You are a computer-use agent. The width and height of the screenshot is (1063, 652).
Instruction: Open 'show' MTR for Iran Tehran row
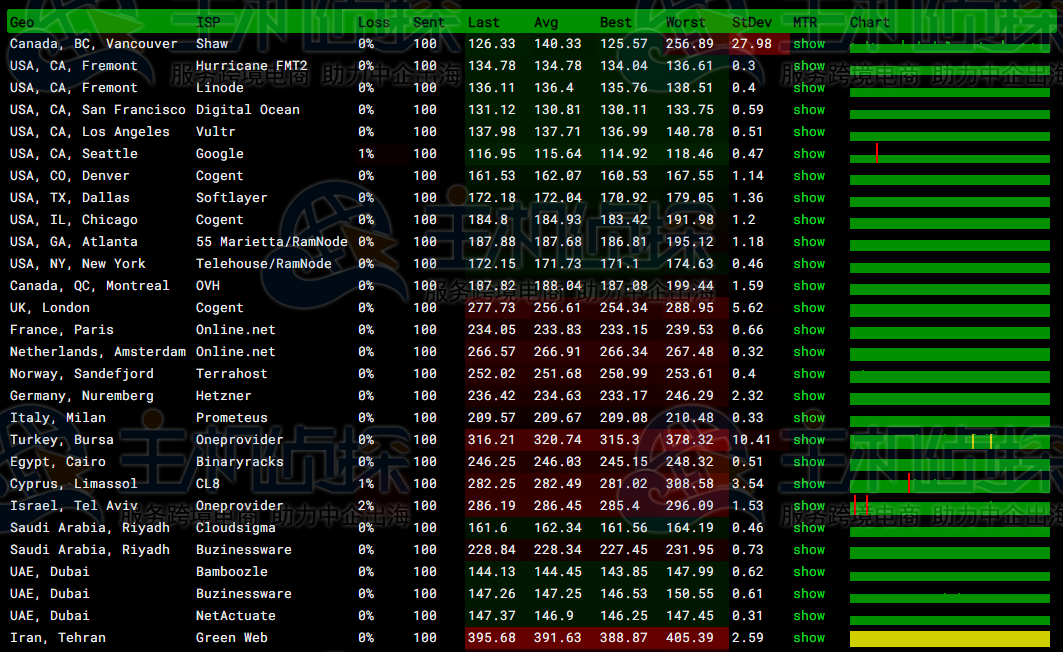coord(809,638)
